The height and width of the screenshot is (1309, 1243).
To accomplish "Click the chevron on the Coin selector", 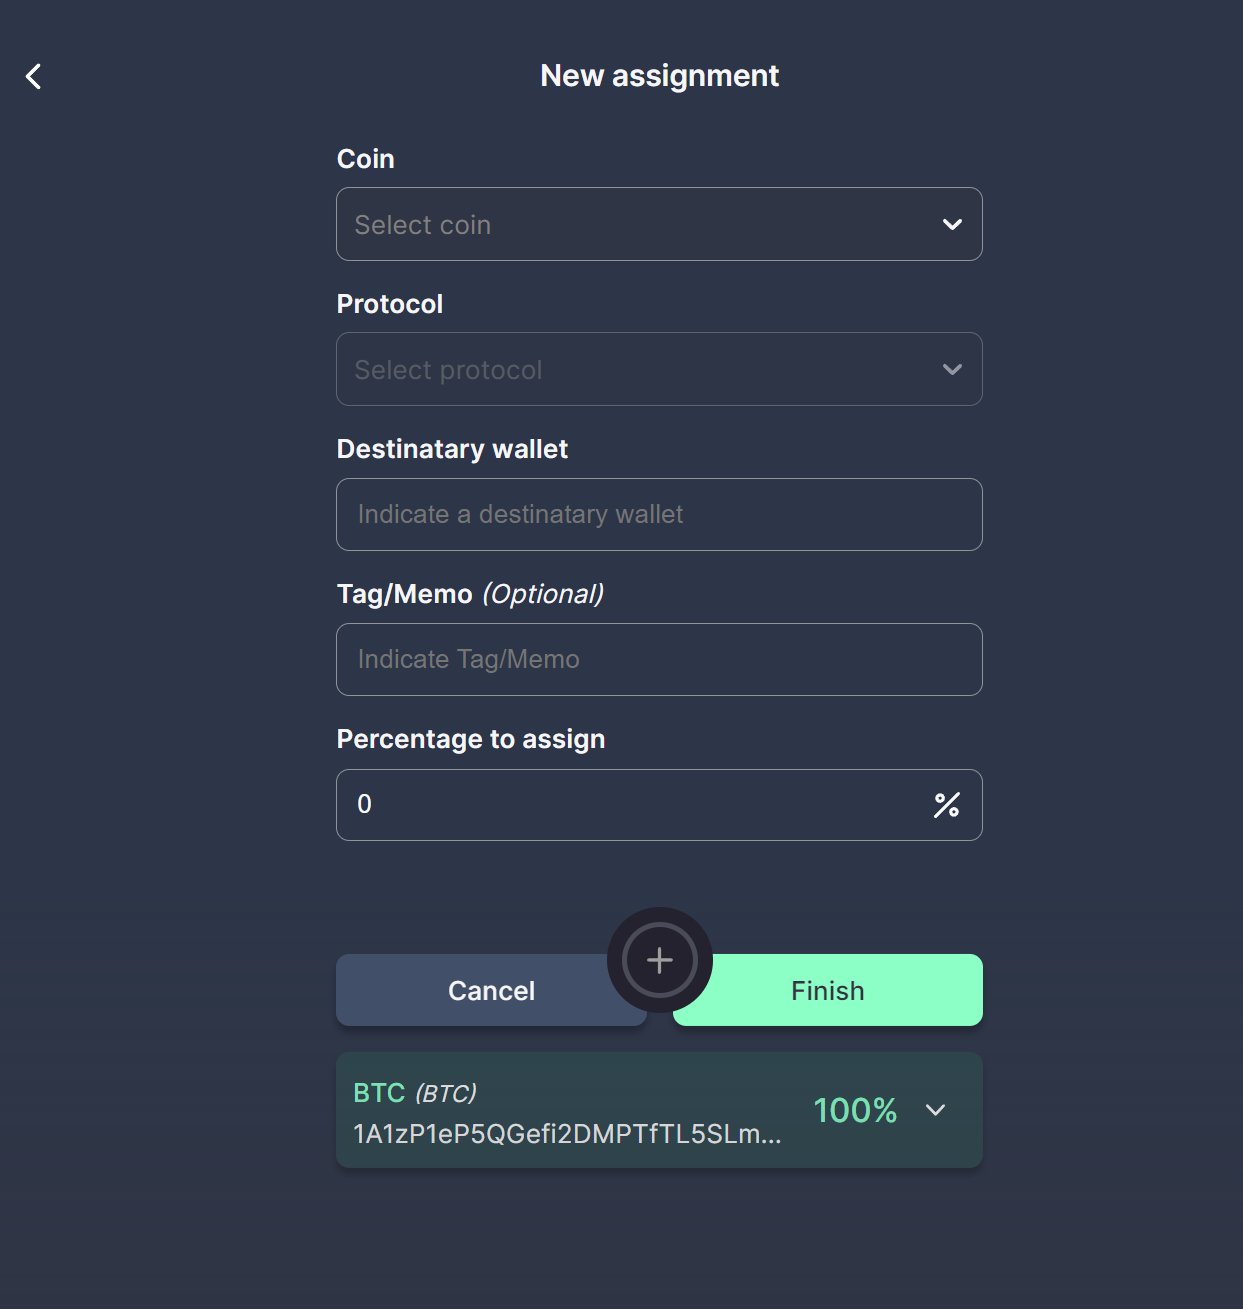I will coord(951,224).
